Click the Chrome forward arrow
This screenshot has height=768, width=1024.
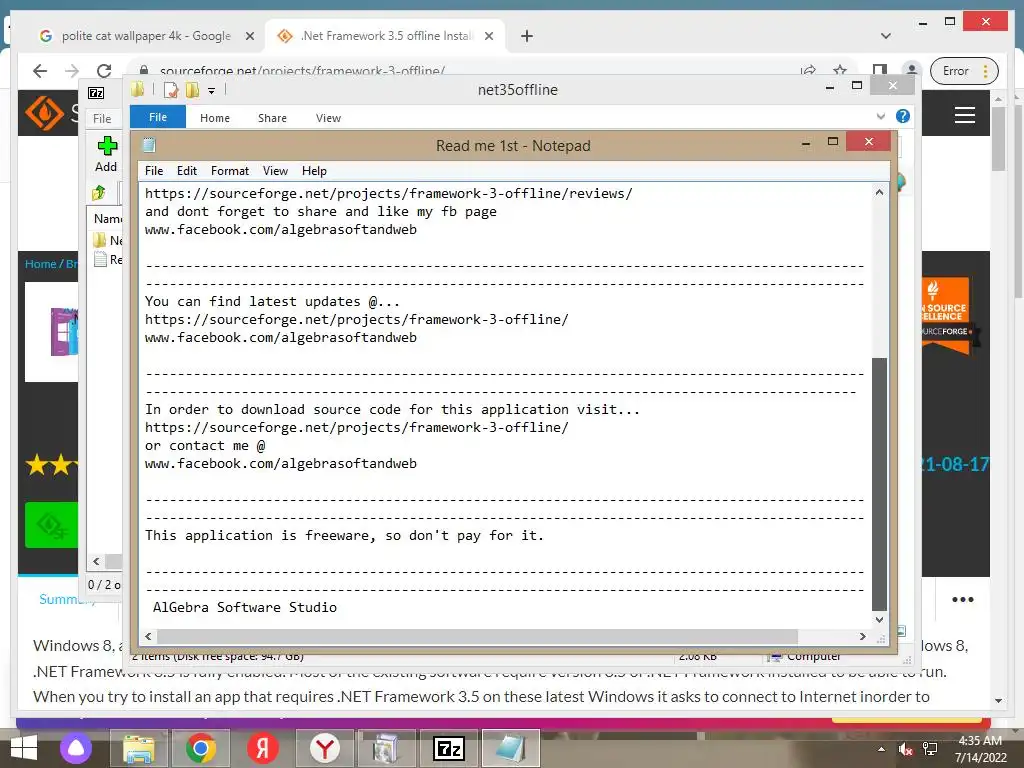coord(72,71)
